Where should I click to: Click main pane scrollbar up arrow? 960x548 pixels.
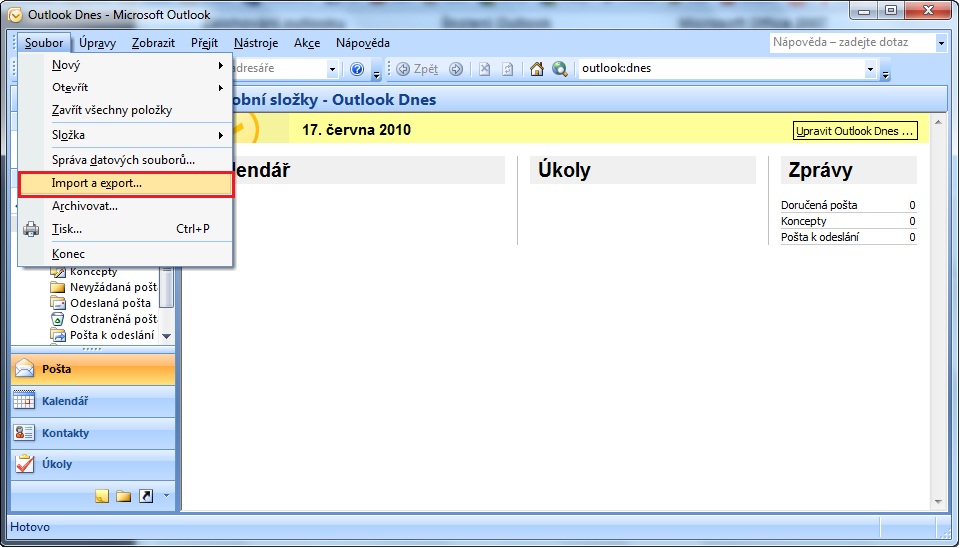pos(938,122)
